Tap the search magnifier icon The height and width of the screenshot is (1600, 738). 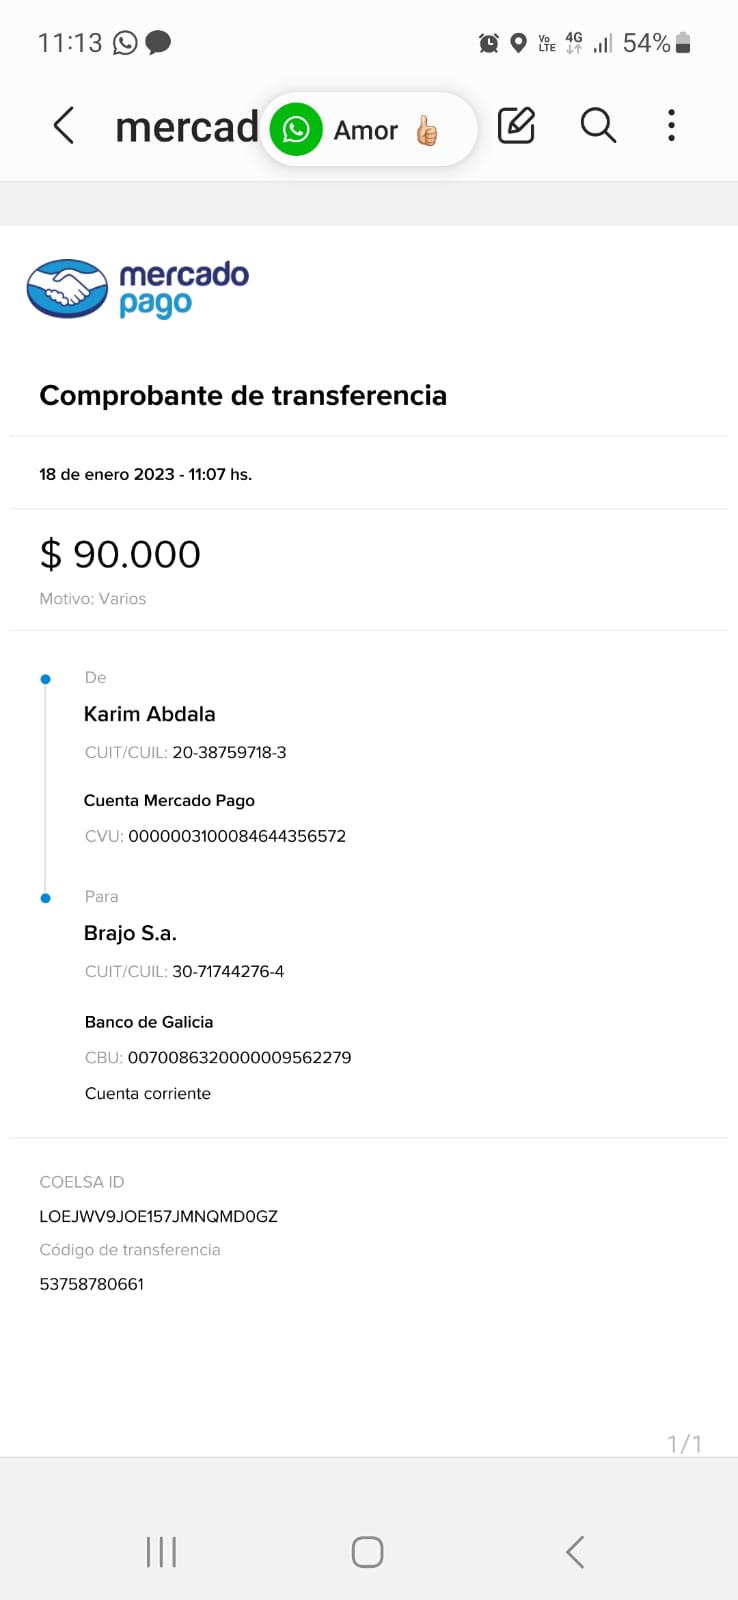coord(598,126)
